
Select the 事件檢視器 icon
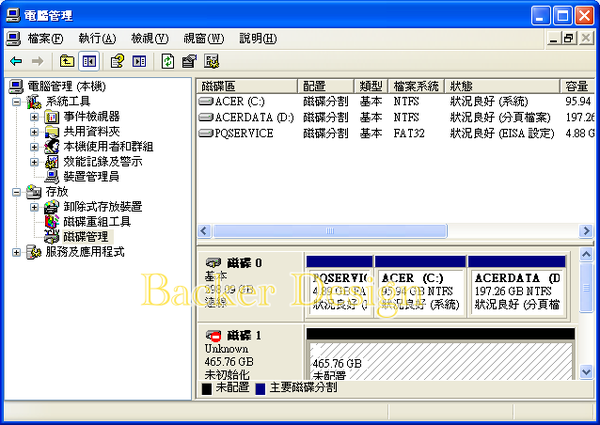(52, 116)
